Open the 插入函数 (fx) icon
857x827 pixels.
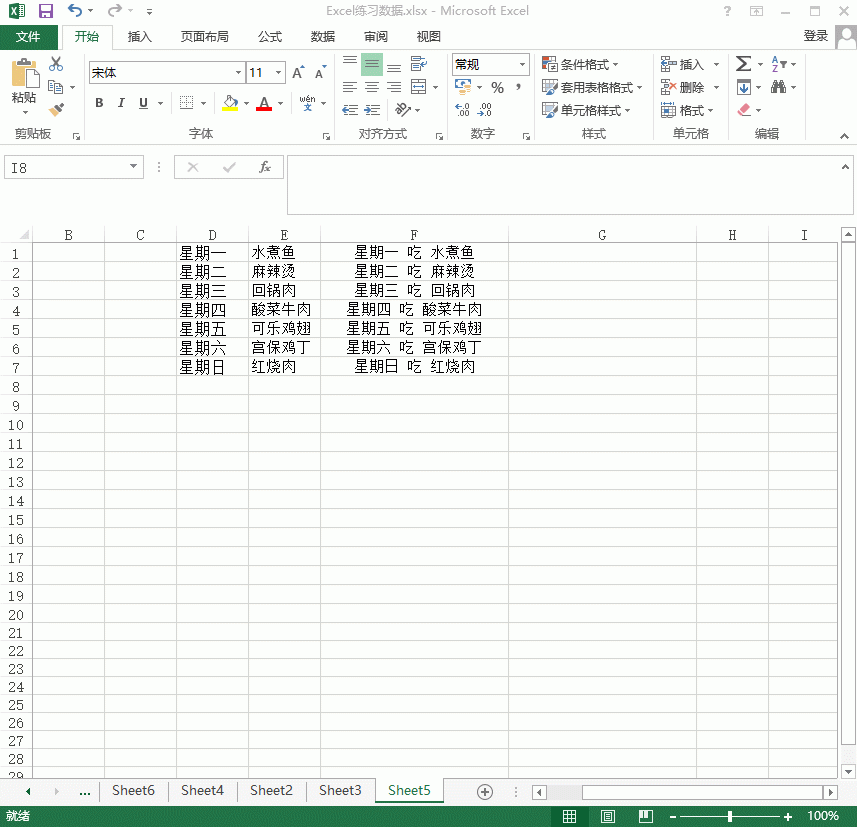tap(265, 167)
